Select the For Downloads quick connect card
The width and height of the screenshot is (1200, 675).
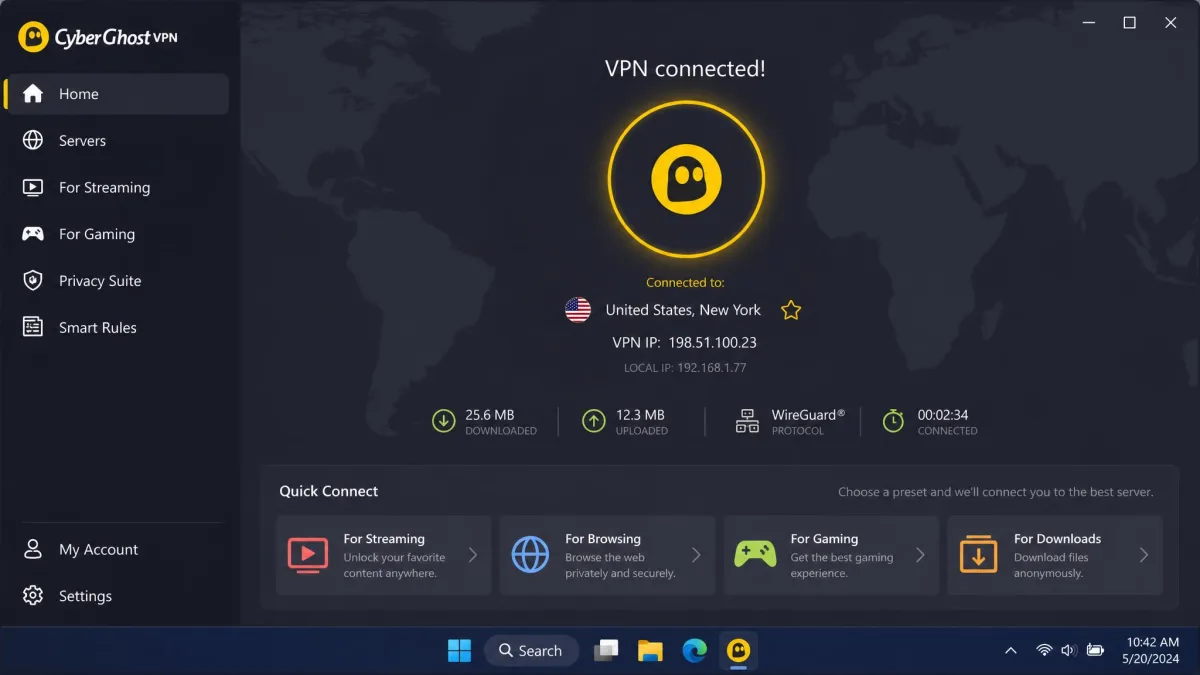click(x=1055, y=555)
